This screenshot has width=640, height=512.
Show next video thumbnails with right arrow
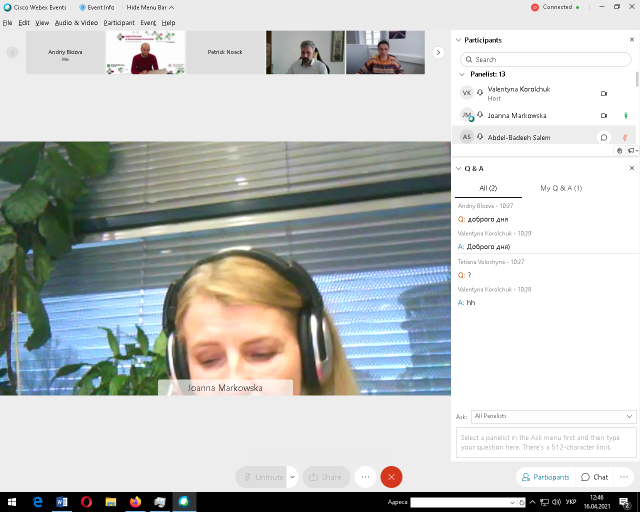point(438,52)
